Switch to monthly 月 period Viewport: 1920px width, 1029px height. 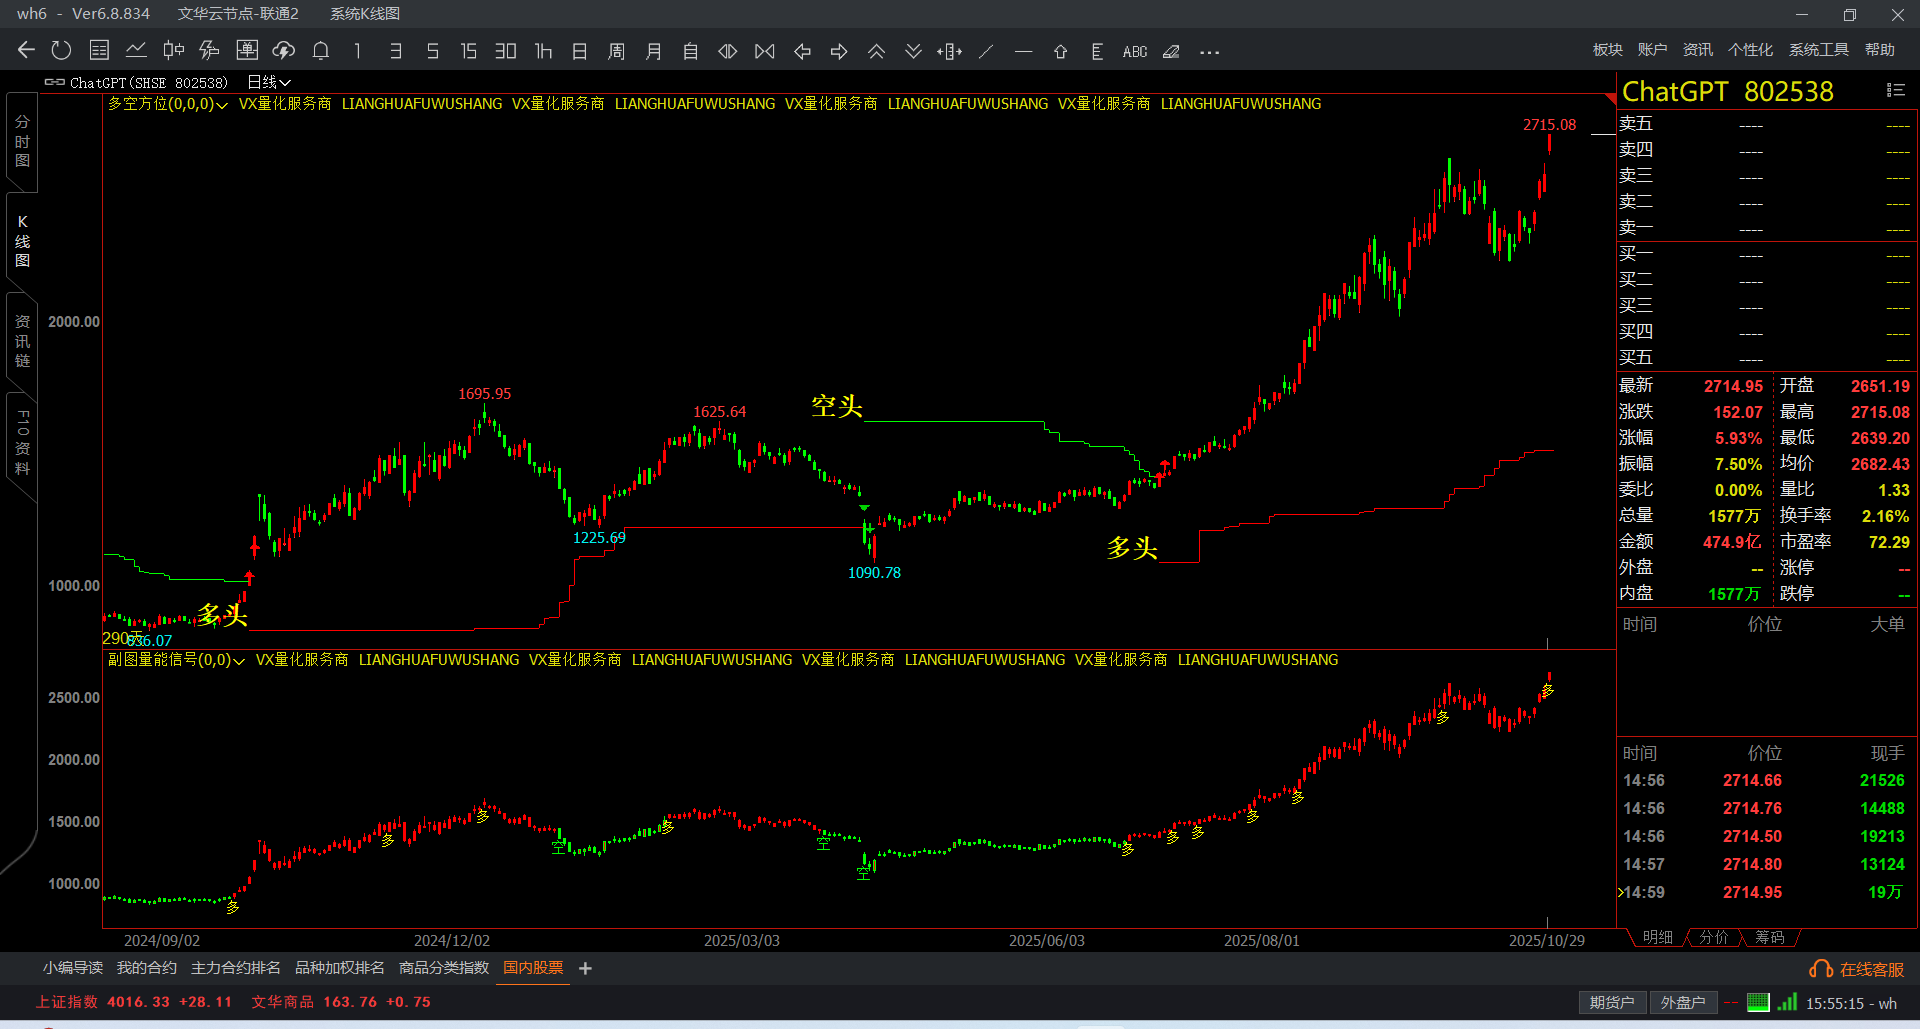654,51
